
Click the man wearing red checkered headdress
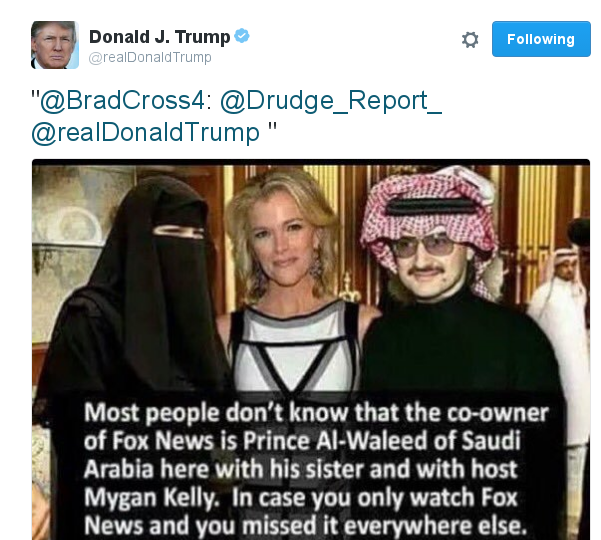(x=456, y=291)
